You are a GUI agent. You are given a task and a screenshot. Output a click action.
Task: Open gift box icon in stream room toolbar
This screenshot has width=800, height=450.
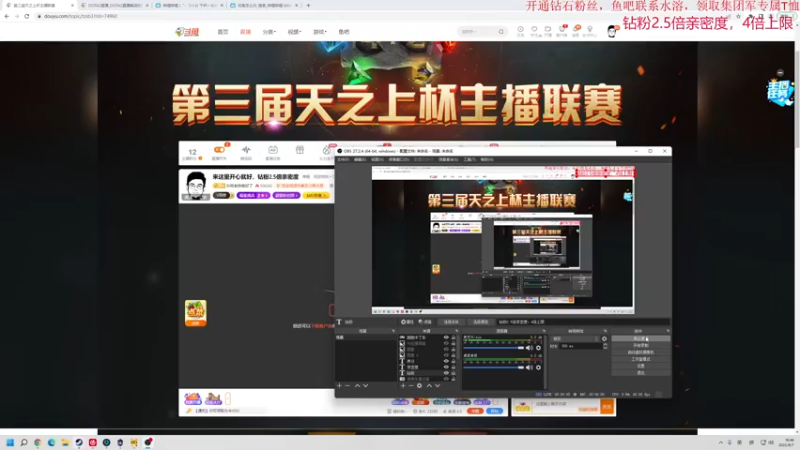pos(300,150)
